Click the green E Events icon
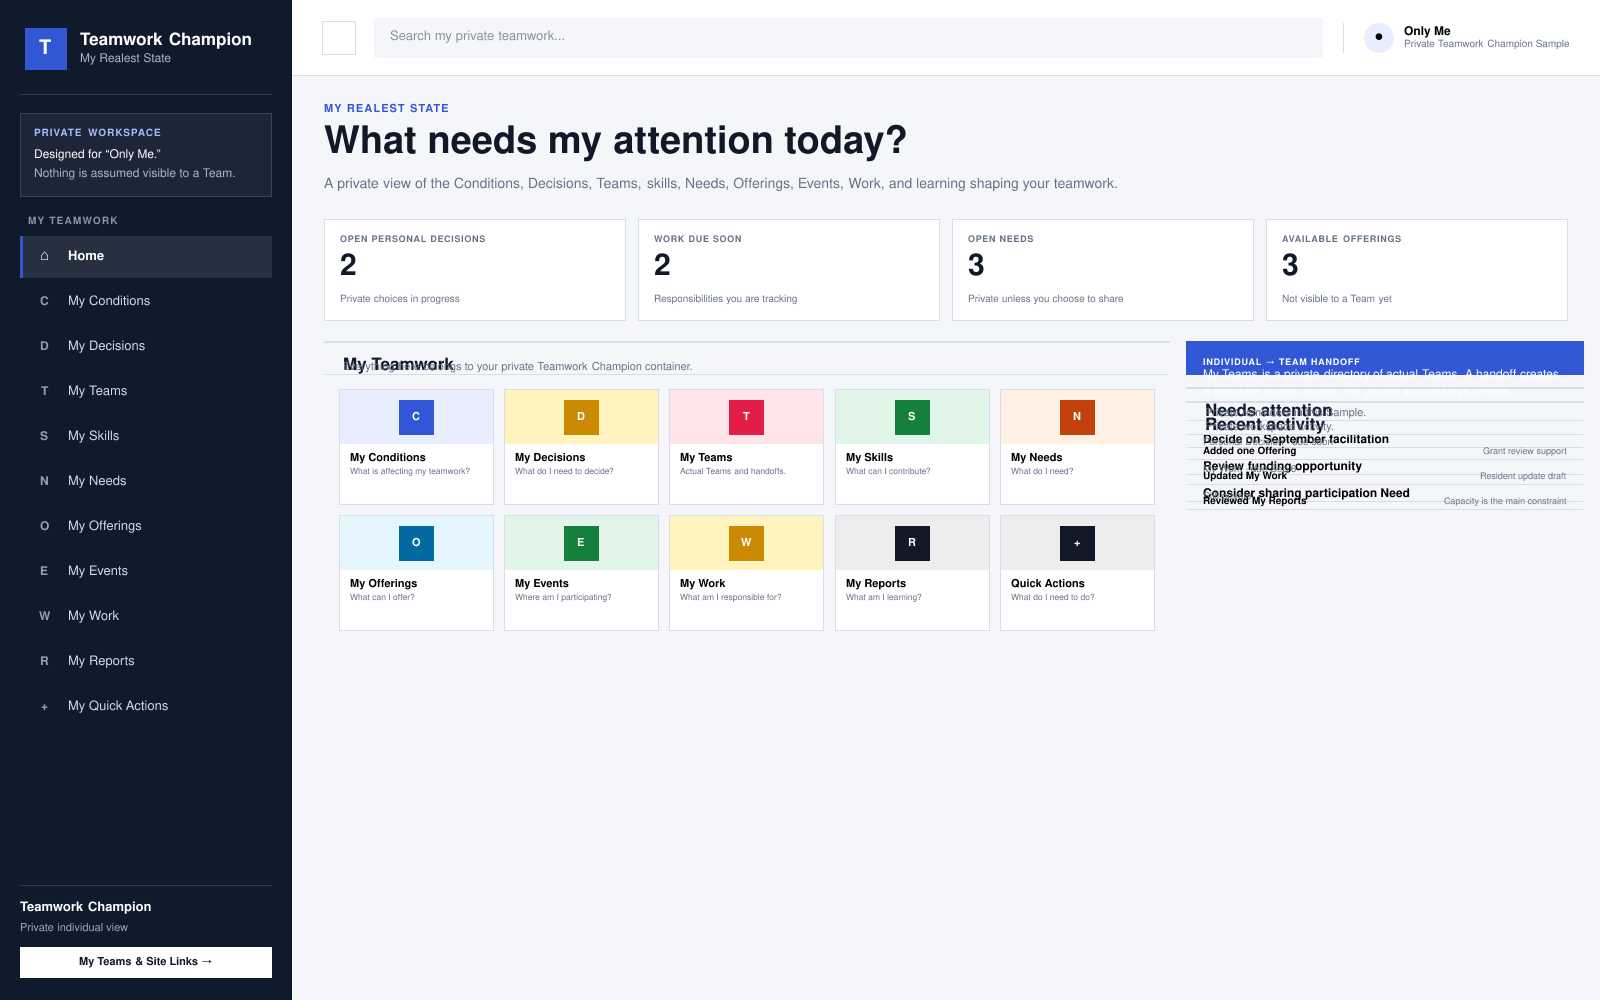 click(581, 543)
